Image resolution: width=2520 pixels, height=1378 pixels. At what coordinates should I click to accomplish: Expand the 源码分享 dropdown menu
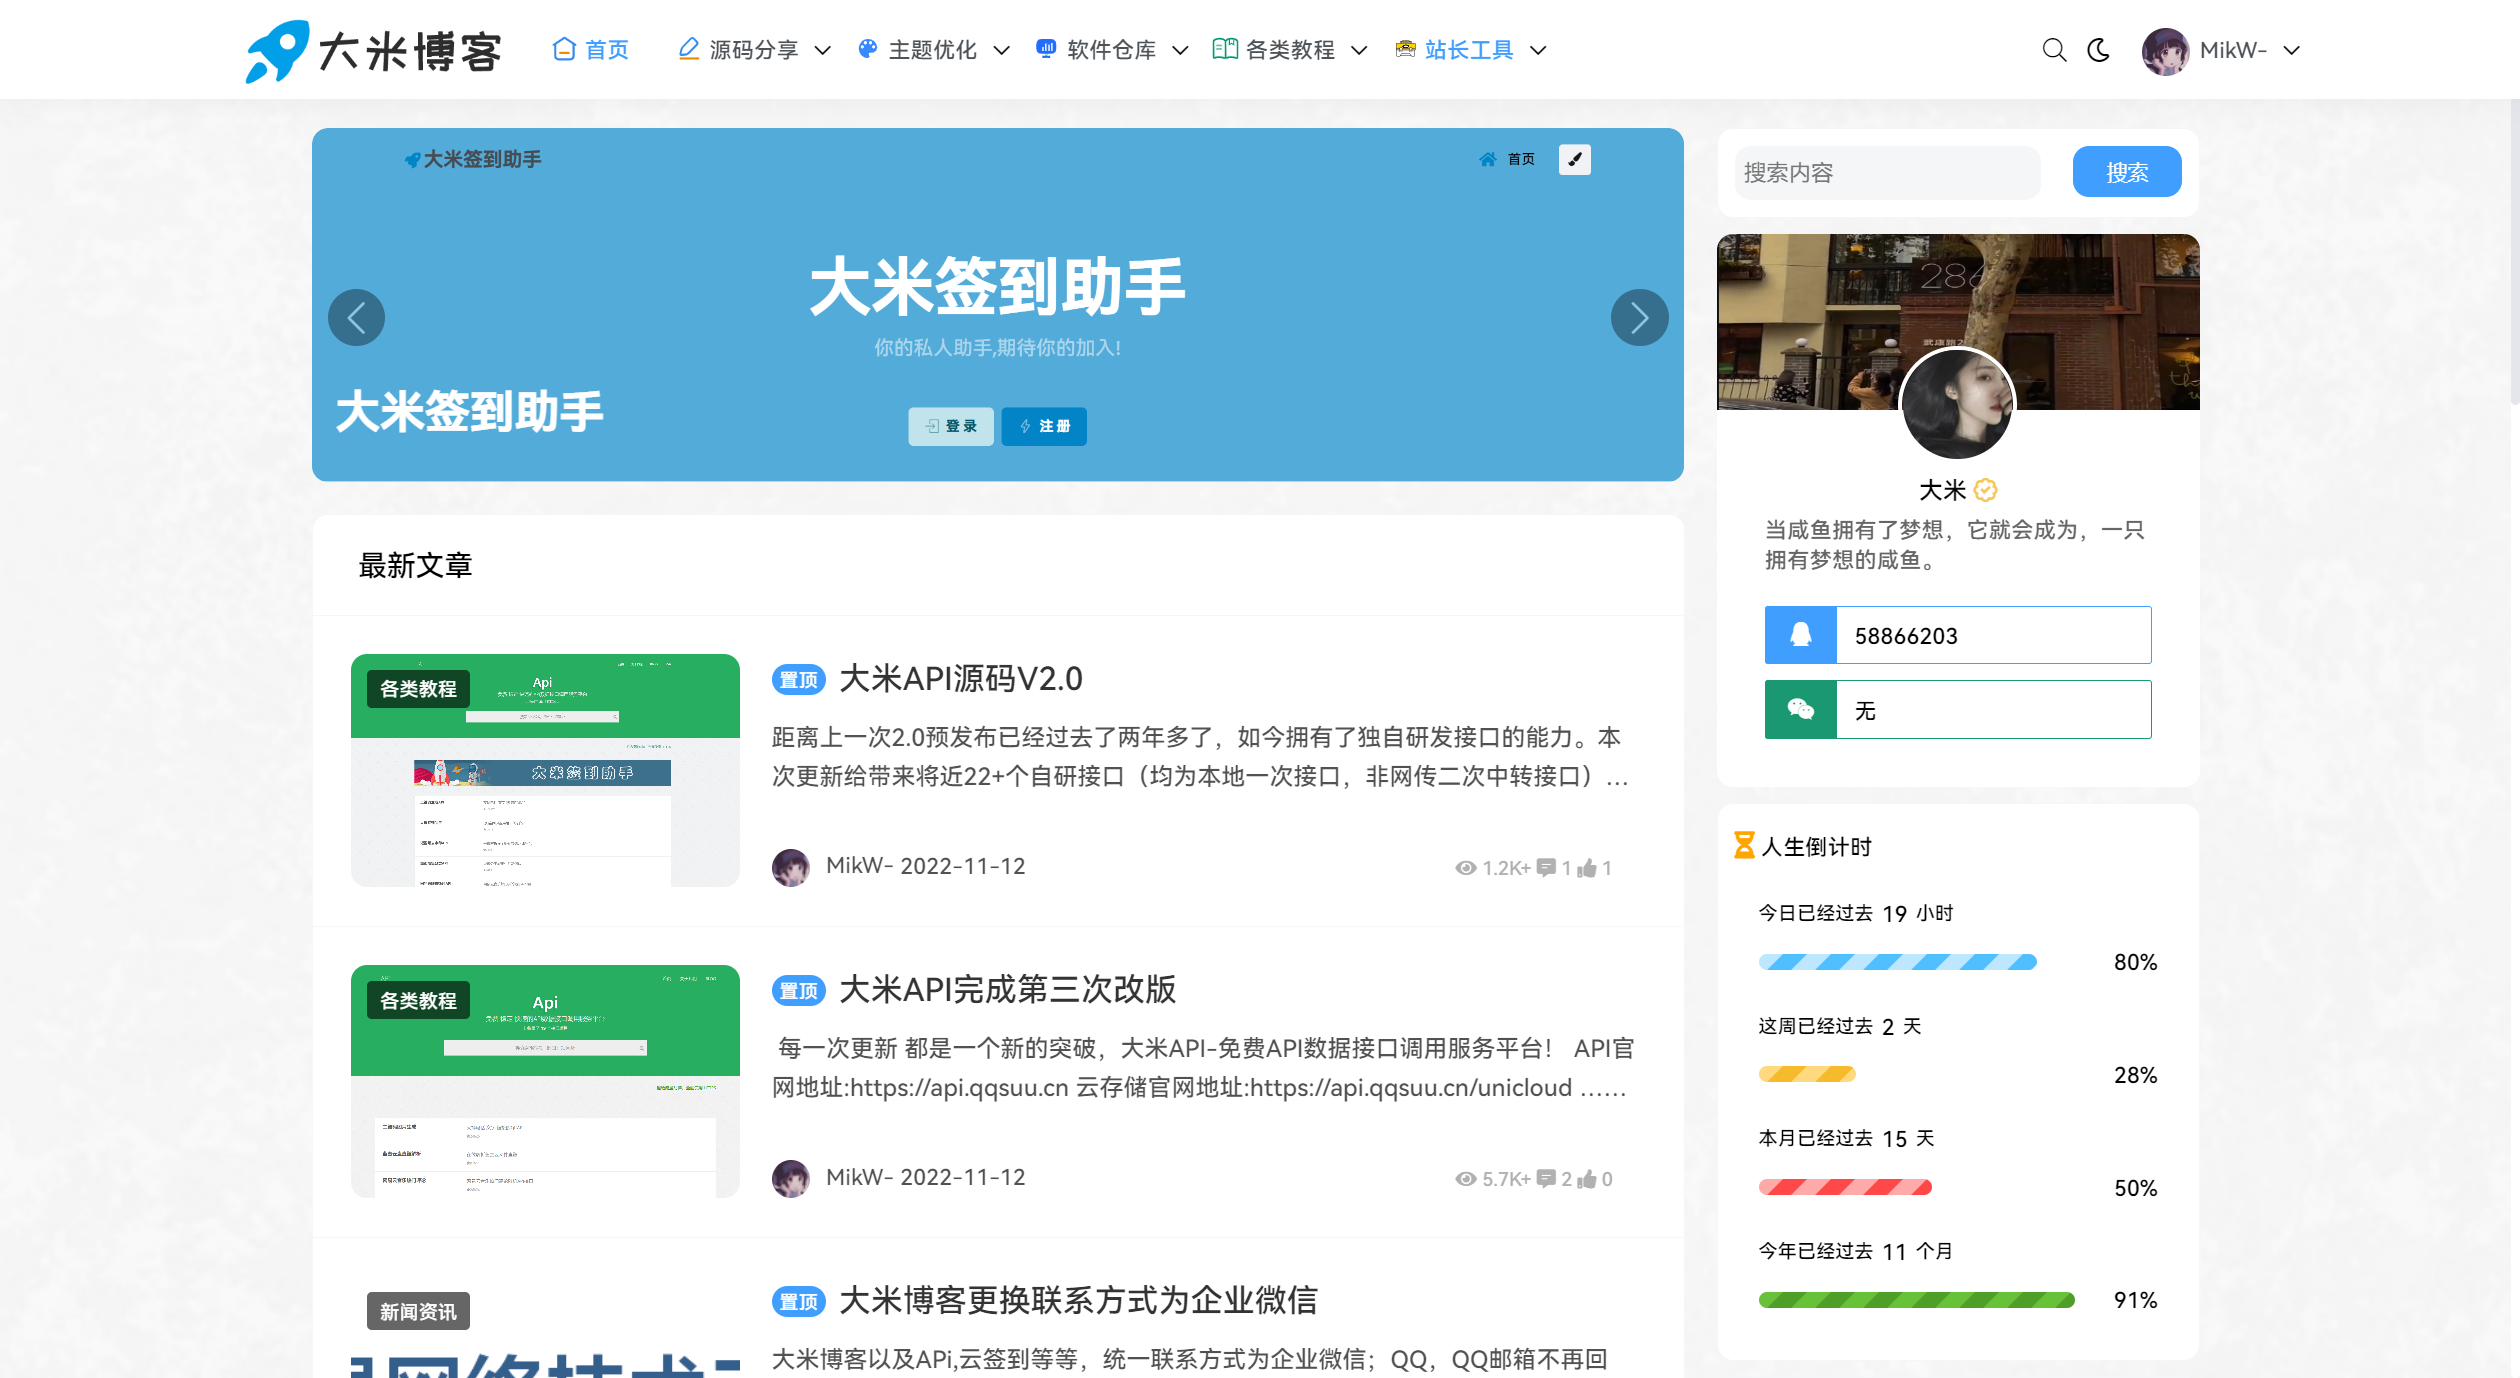pos(754,50)
